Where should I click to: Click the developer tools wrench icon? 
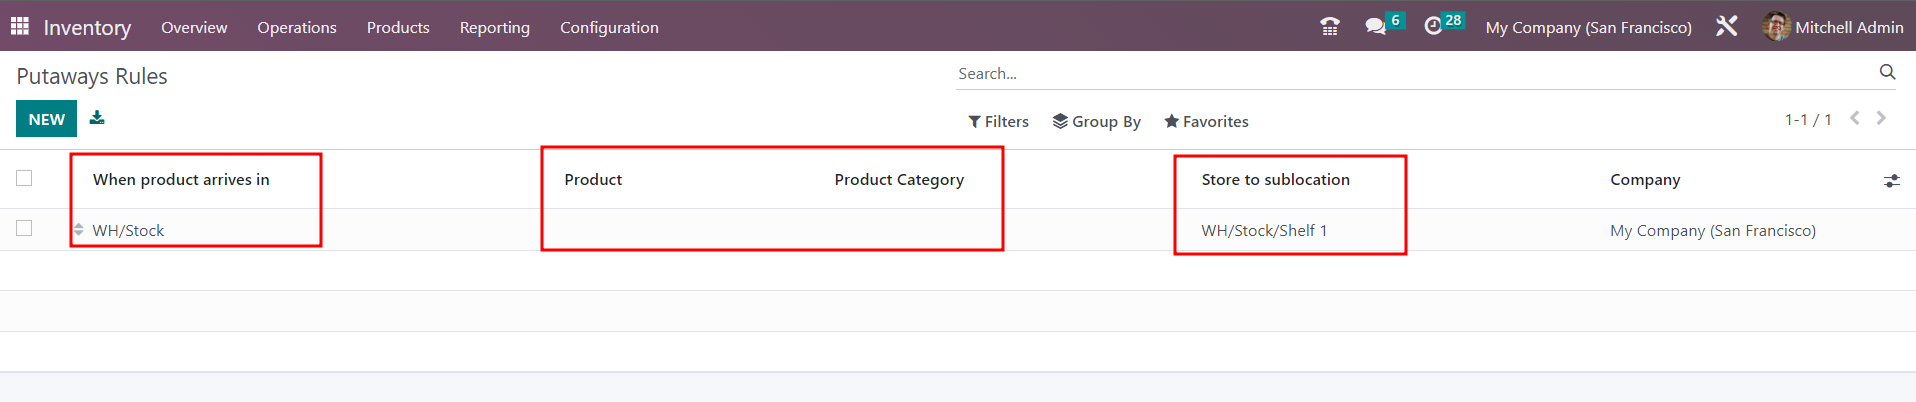(x=1727, y=27)
